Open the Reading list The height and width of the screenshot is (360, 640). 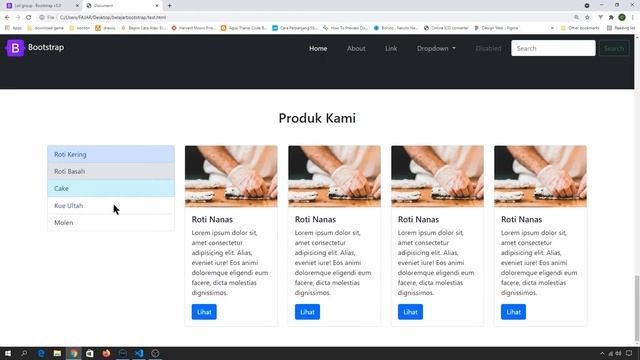click(621, 28)
